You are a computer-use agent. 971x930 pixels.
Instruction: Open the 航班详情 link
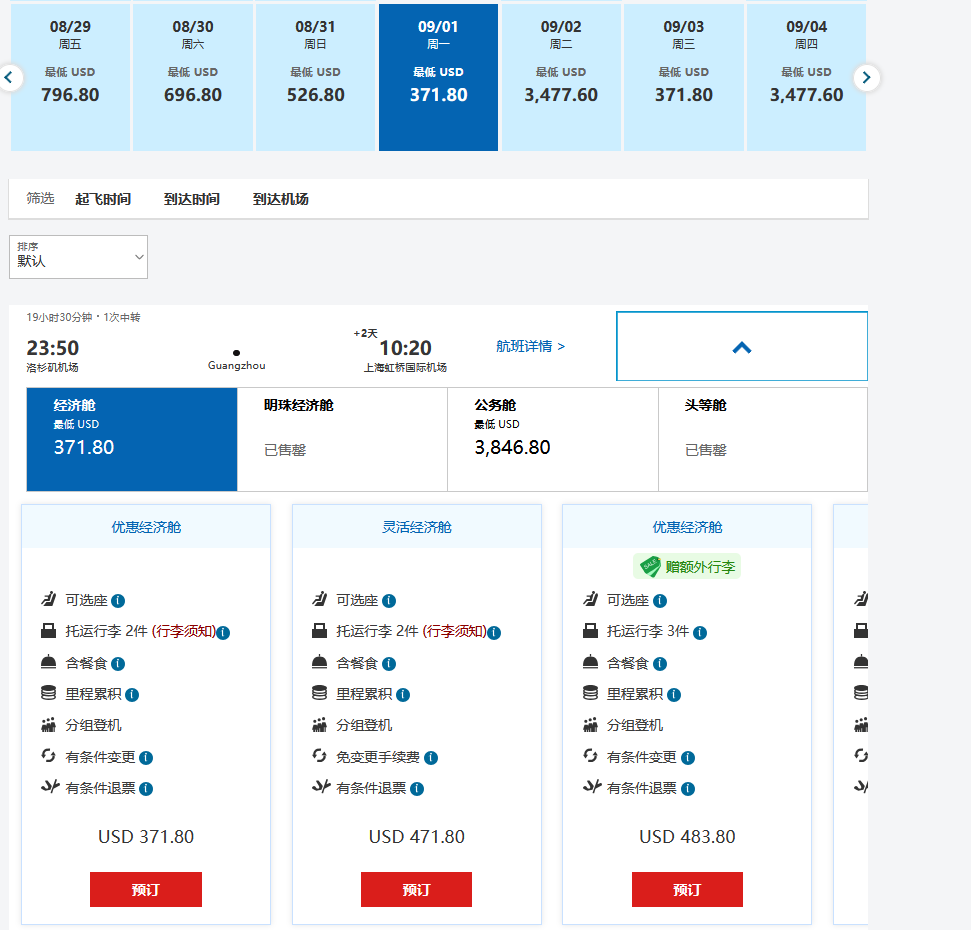[530, 346]
